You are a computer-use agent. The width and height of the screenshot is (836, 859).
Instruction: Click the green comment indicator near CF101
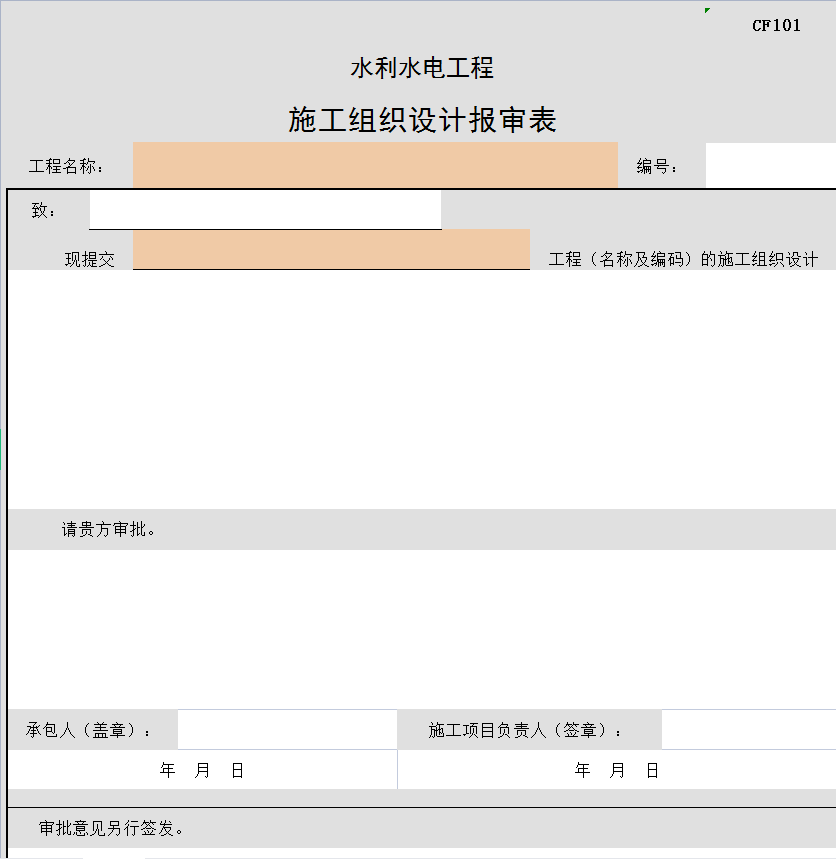(x=707, y=10)
